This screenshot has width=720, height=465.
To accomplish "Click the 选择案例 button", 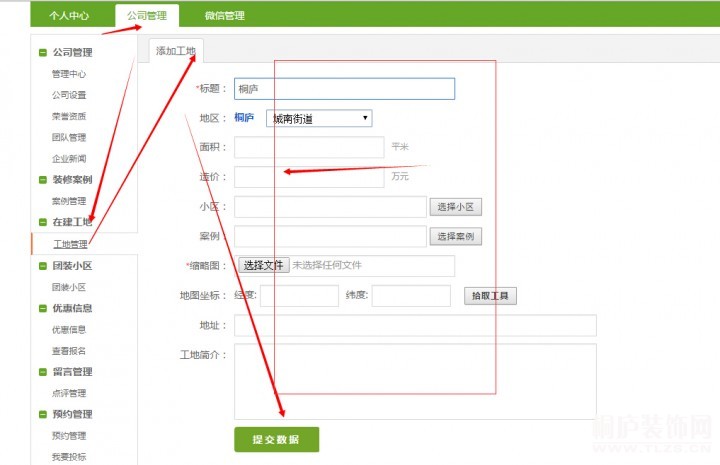I will [457, 237].
